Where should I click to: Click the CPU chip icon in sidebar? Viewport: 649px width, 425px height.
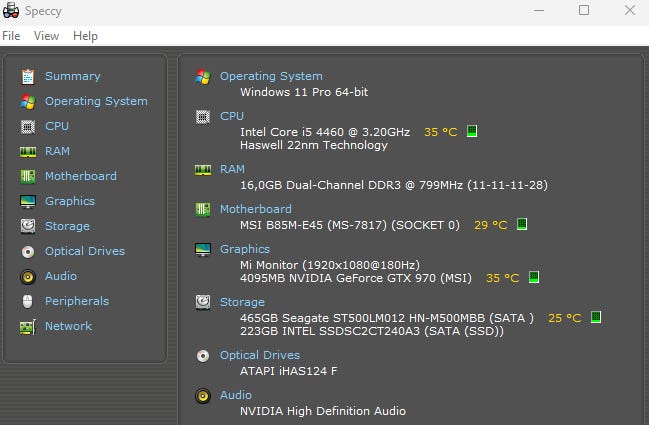[27, 126]
